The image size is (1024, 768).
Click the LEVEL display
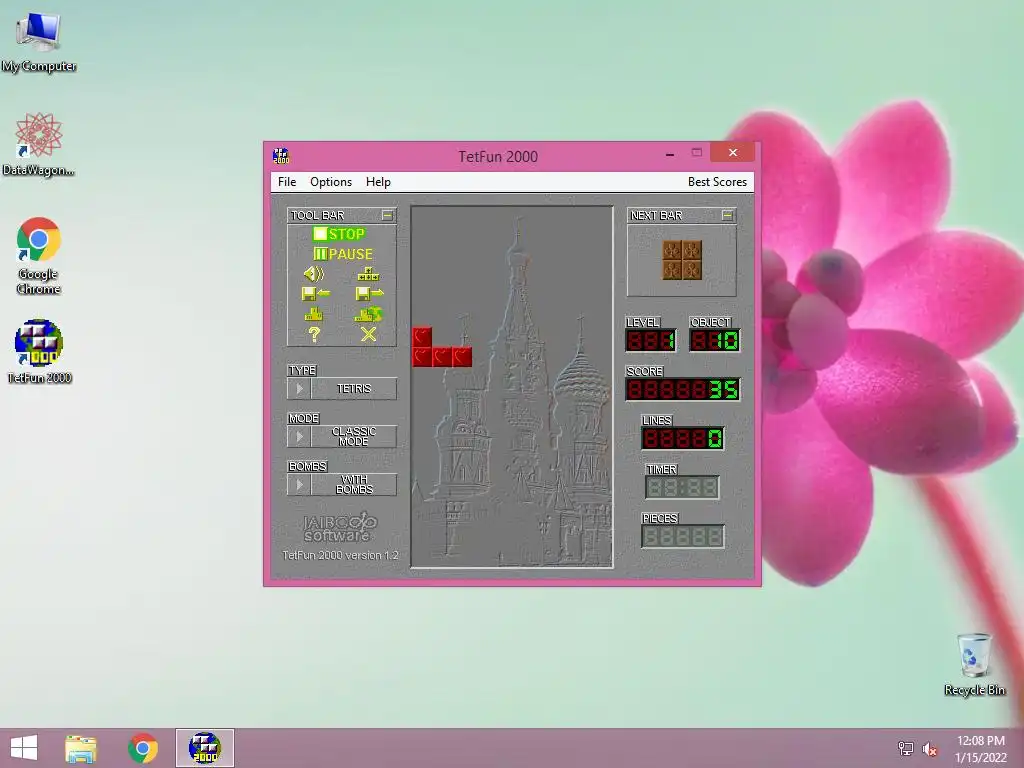click(x=650, y=340)
